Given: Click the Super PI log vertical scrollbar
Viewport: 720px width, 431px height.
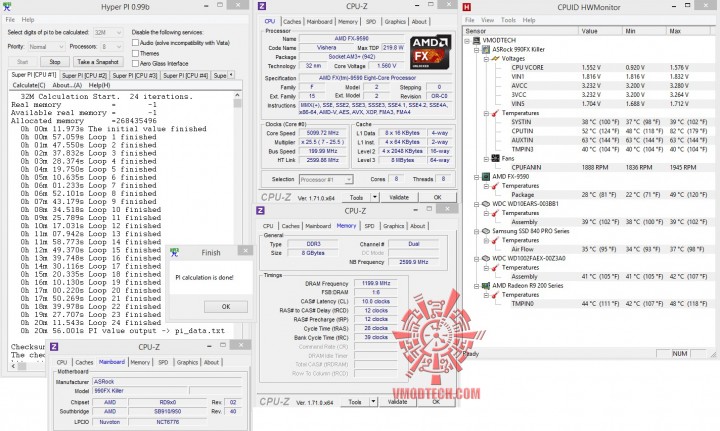Looking at the screenshot, I should (x=237, y=216).
